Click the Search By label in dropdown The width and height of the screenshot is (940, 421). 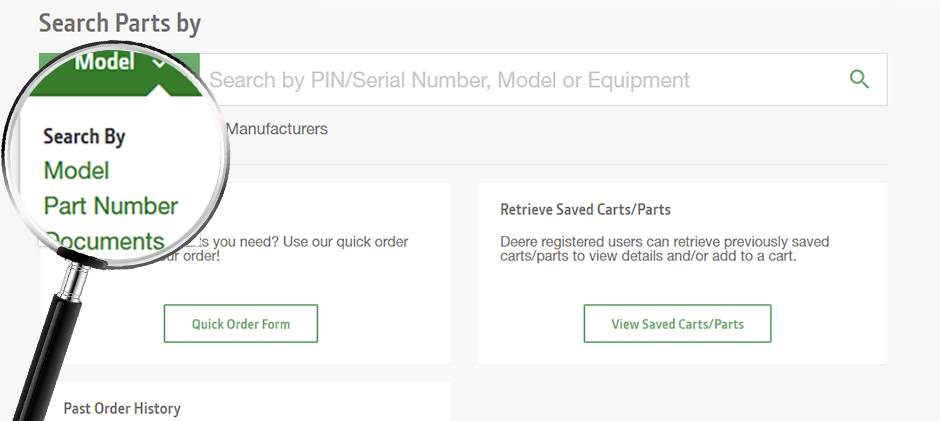pyautogui.click(x=84, y=137)
